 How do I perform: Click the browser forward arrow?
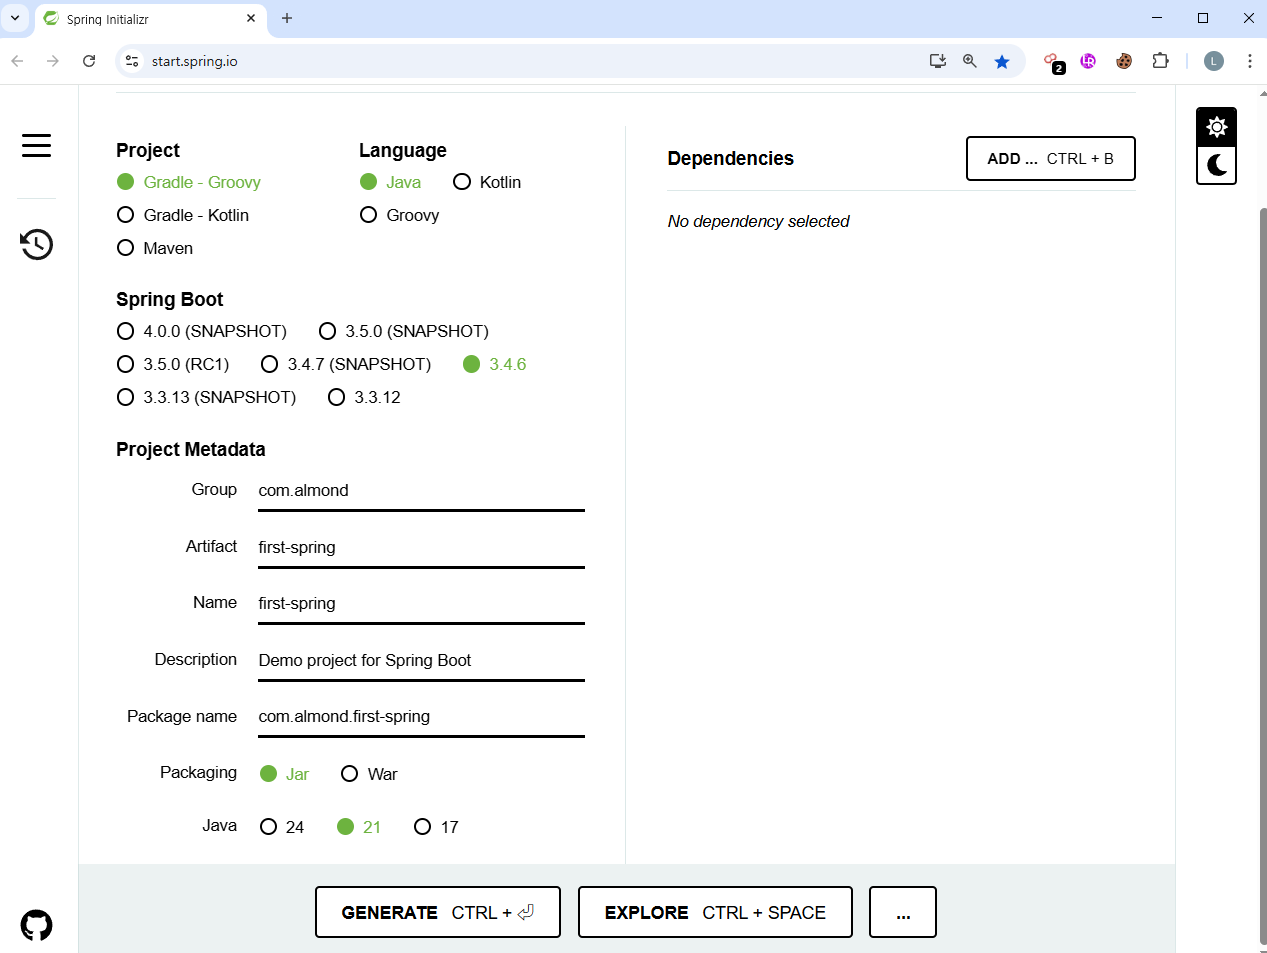click(53, 61)
